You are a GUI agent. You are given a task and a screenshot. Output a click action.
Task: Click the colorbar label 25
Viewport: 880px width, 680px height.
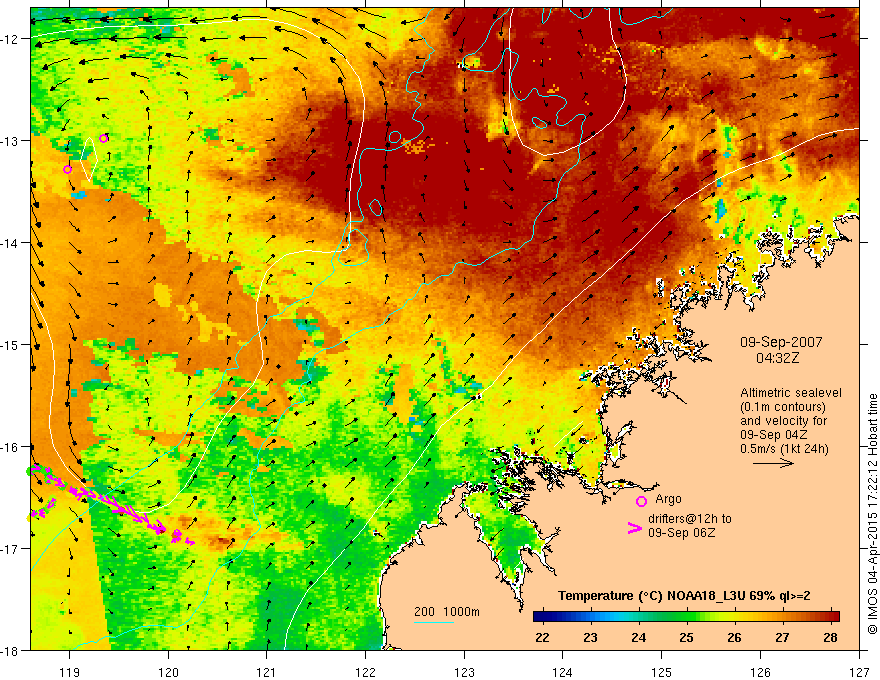click(x=686, y=637)
